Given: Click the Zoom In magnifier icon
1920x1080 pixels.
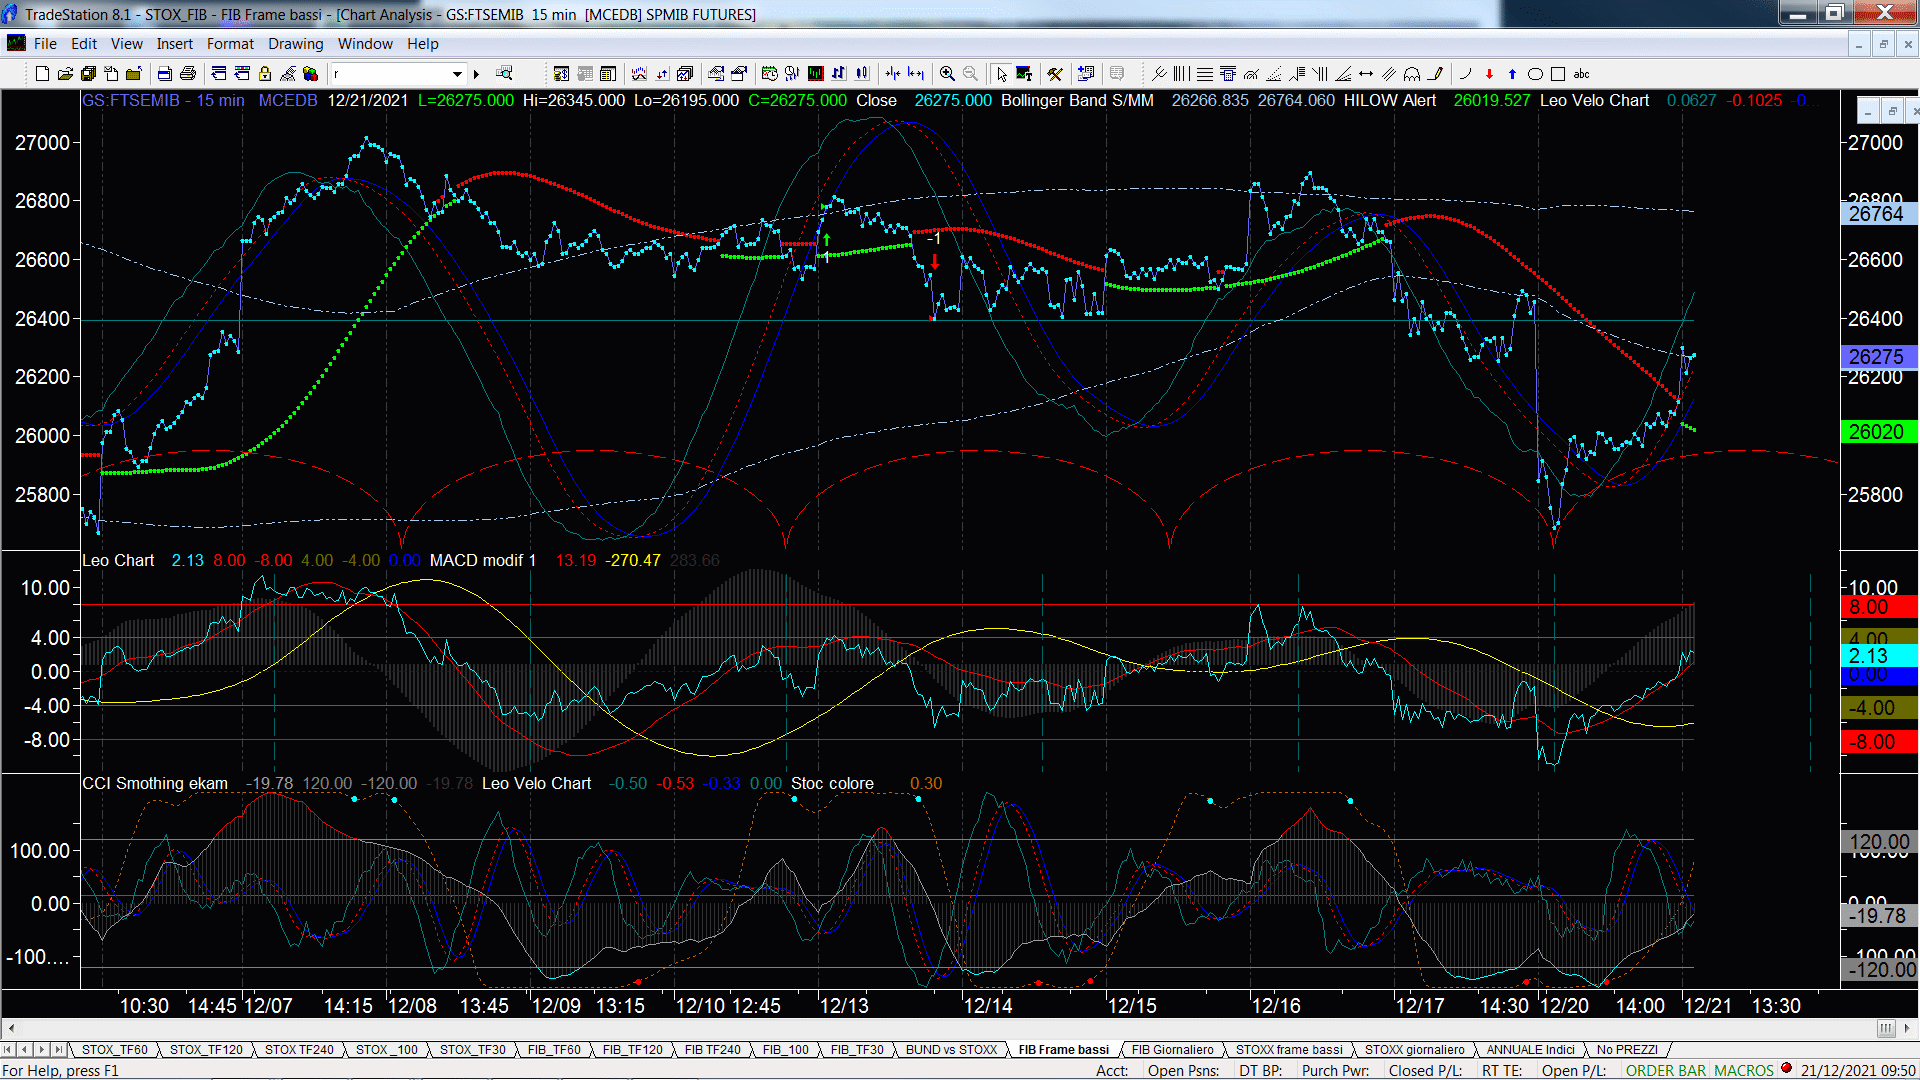Looking at the screenshot, I should pyautogui.click(x=947, y=74).
